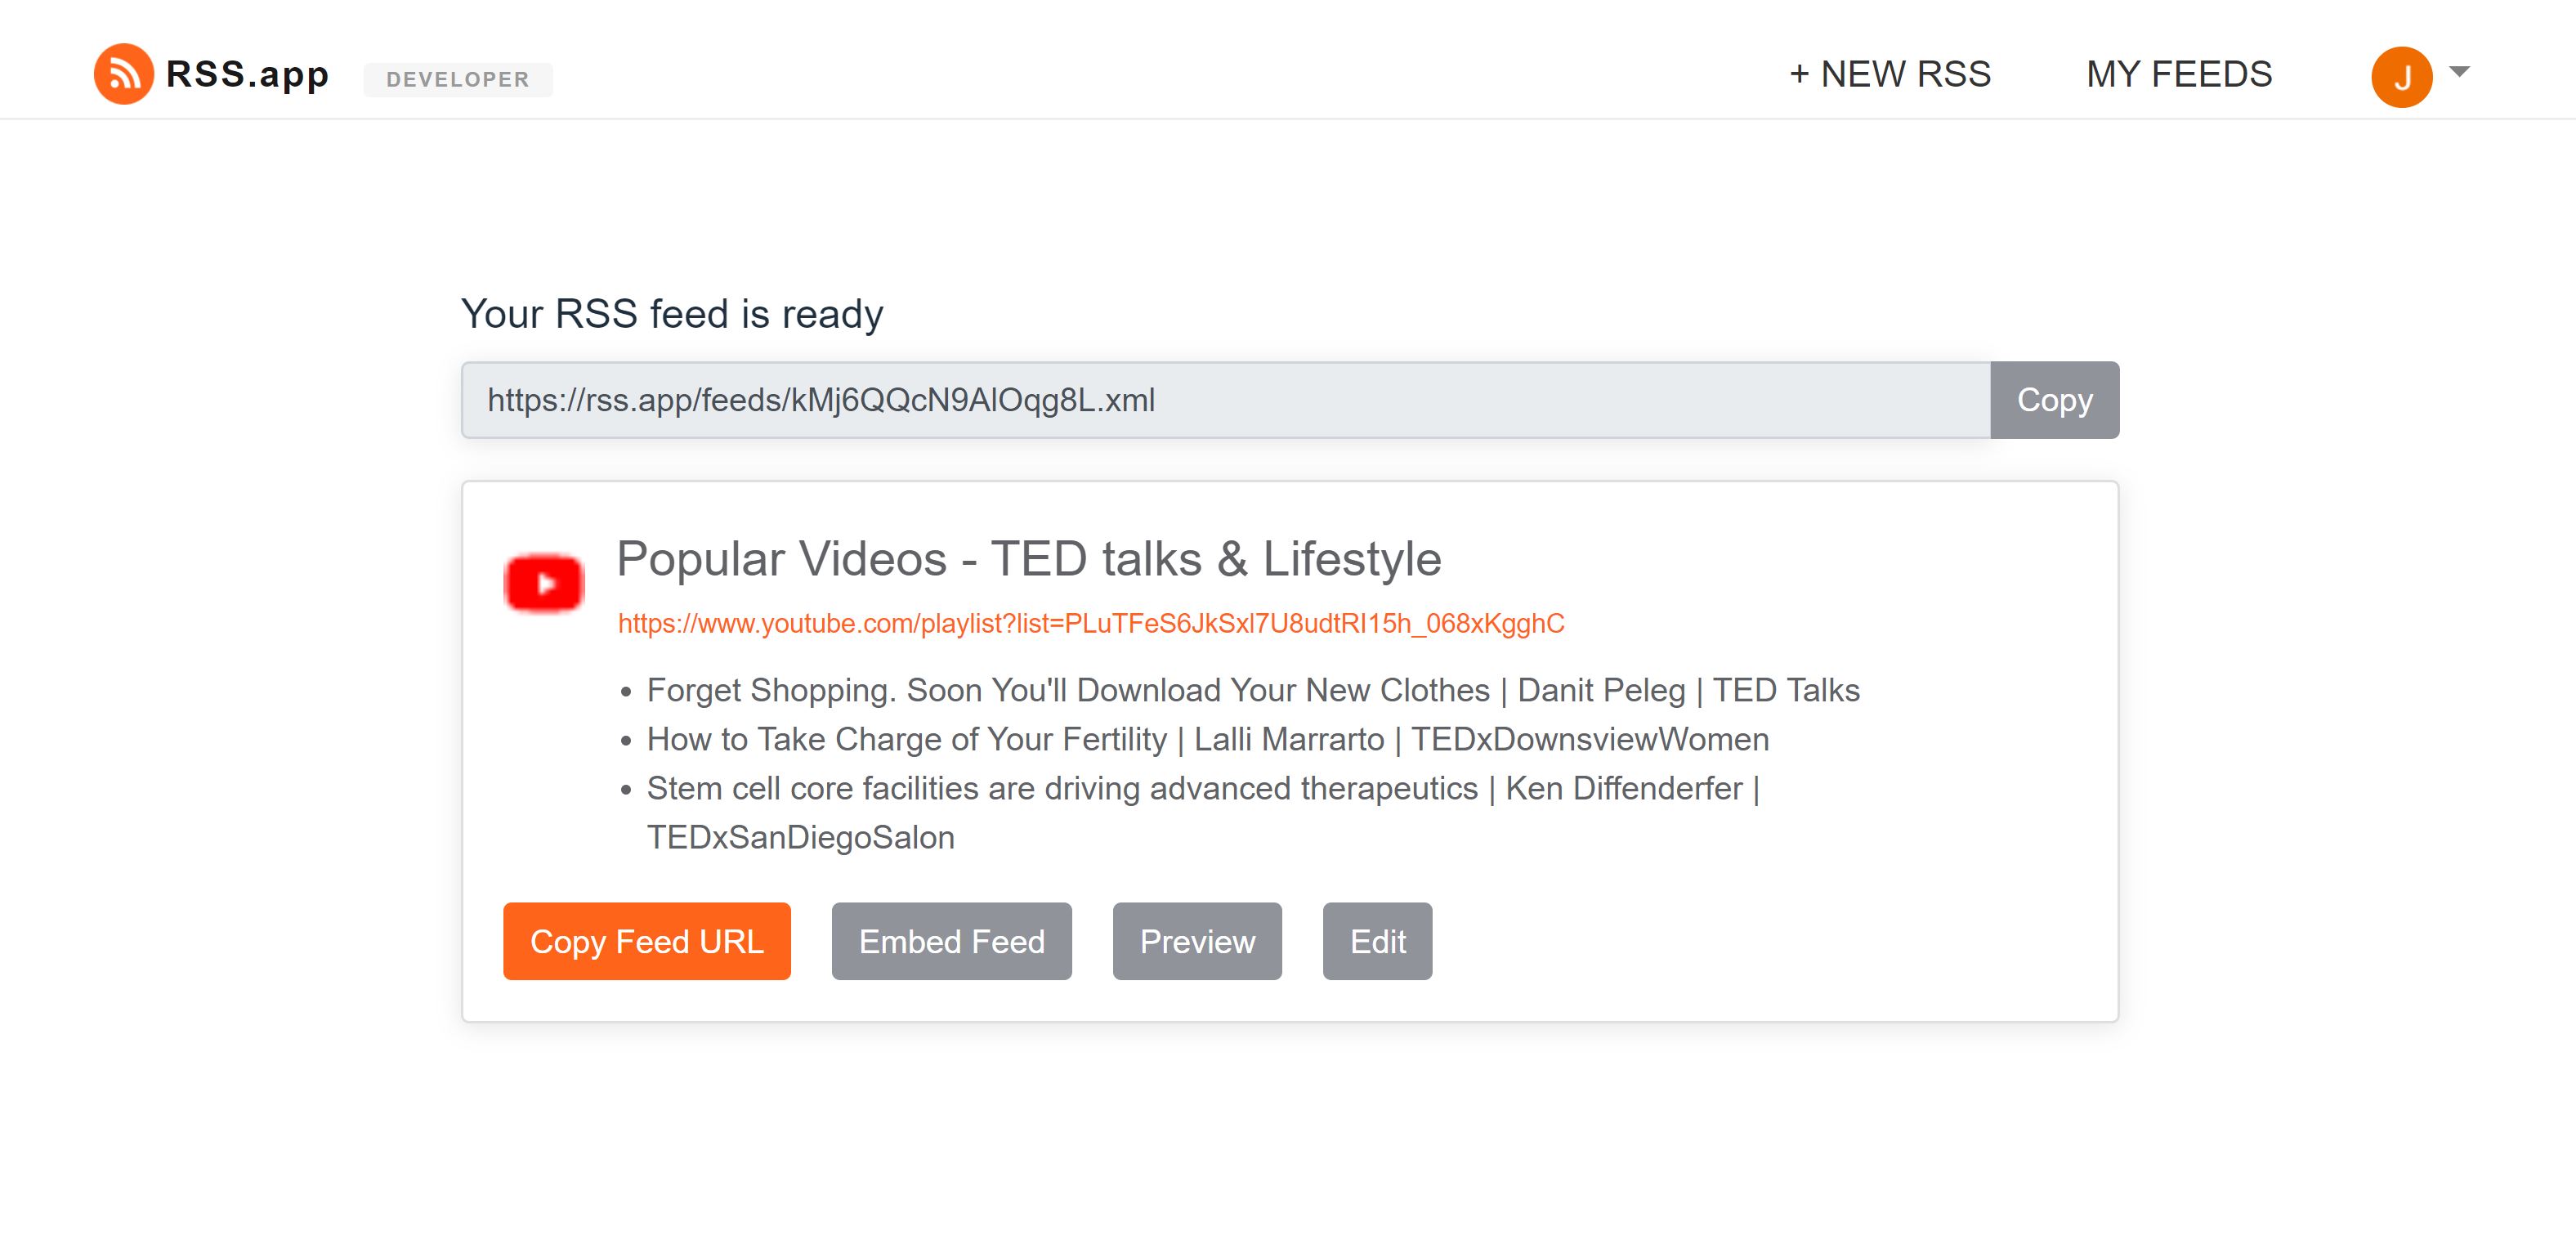Screen dimensions: 2576x1236
Task: Click the RSS.app orange logo icon
Action: (123, 74)
